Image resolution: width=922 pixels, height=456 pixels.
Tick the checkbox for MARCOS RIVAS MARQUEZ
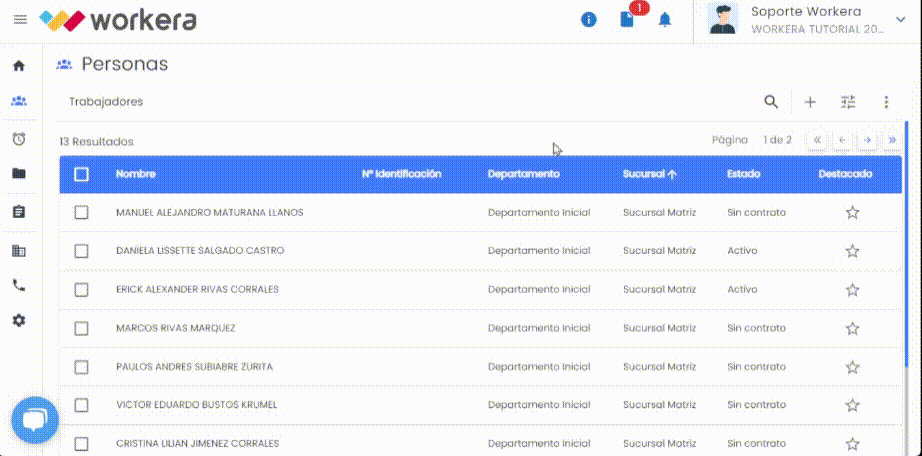click(x=82, y=328)
